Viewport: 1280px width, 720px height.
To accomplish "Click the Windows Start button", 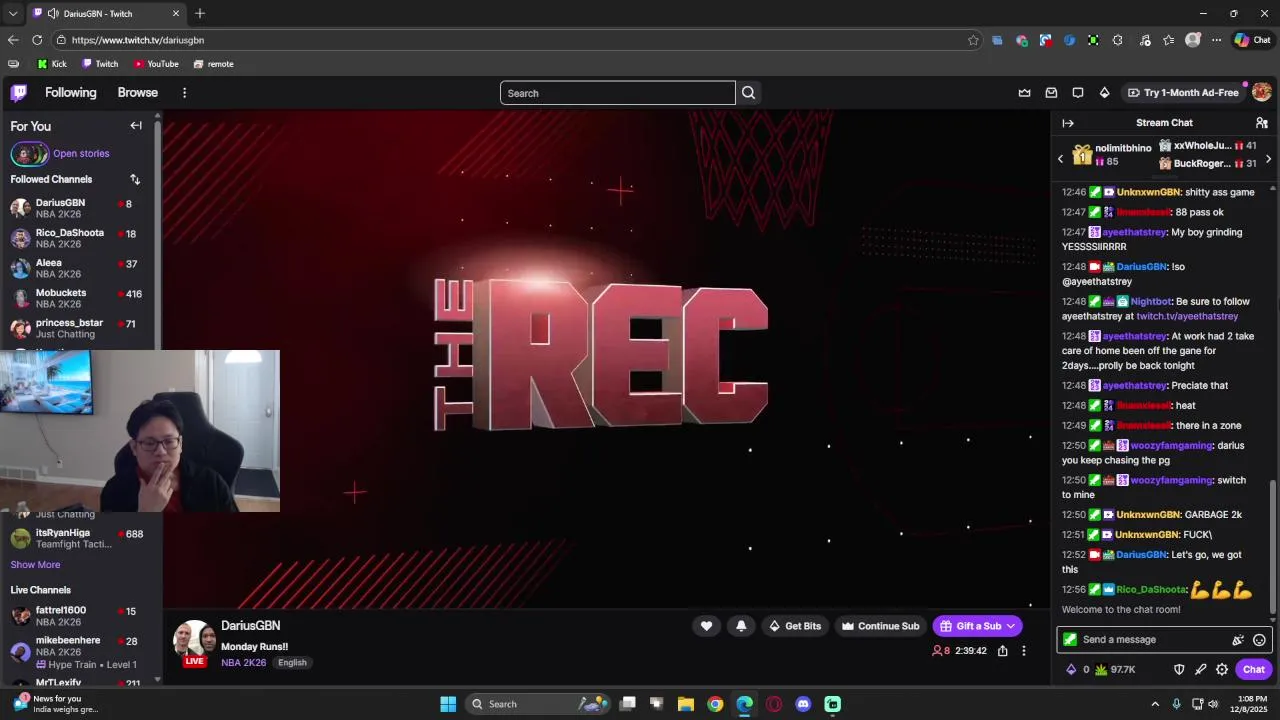I will [448, 704].
